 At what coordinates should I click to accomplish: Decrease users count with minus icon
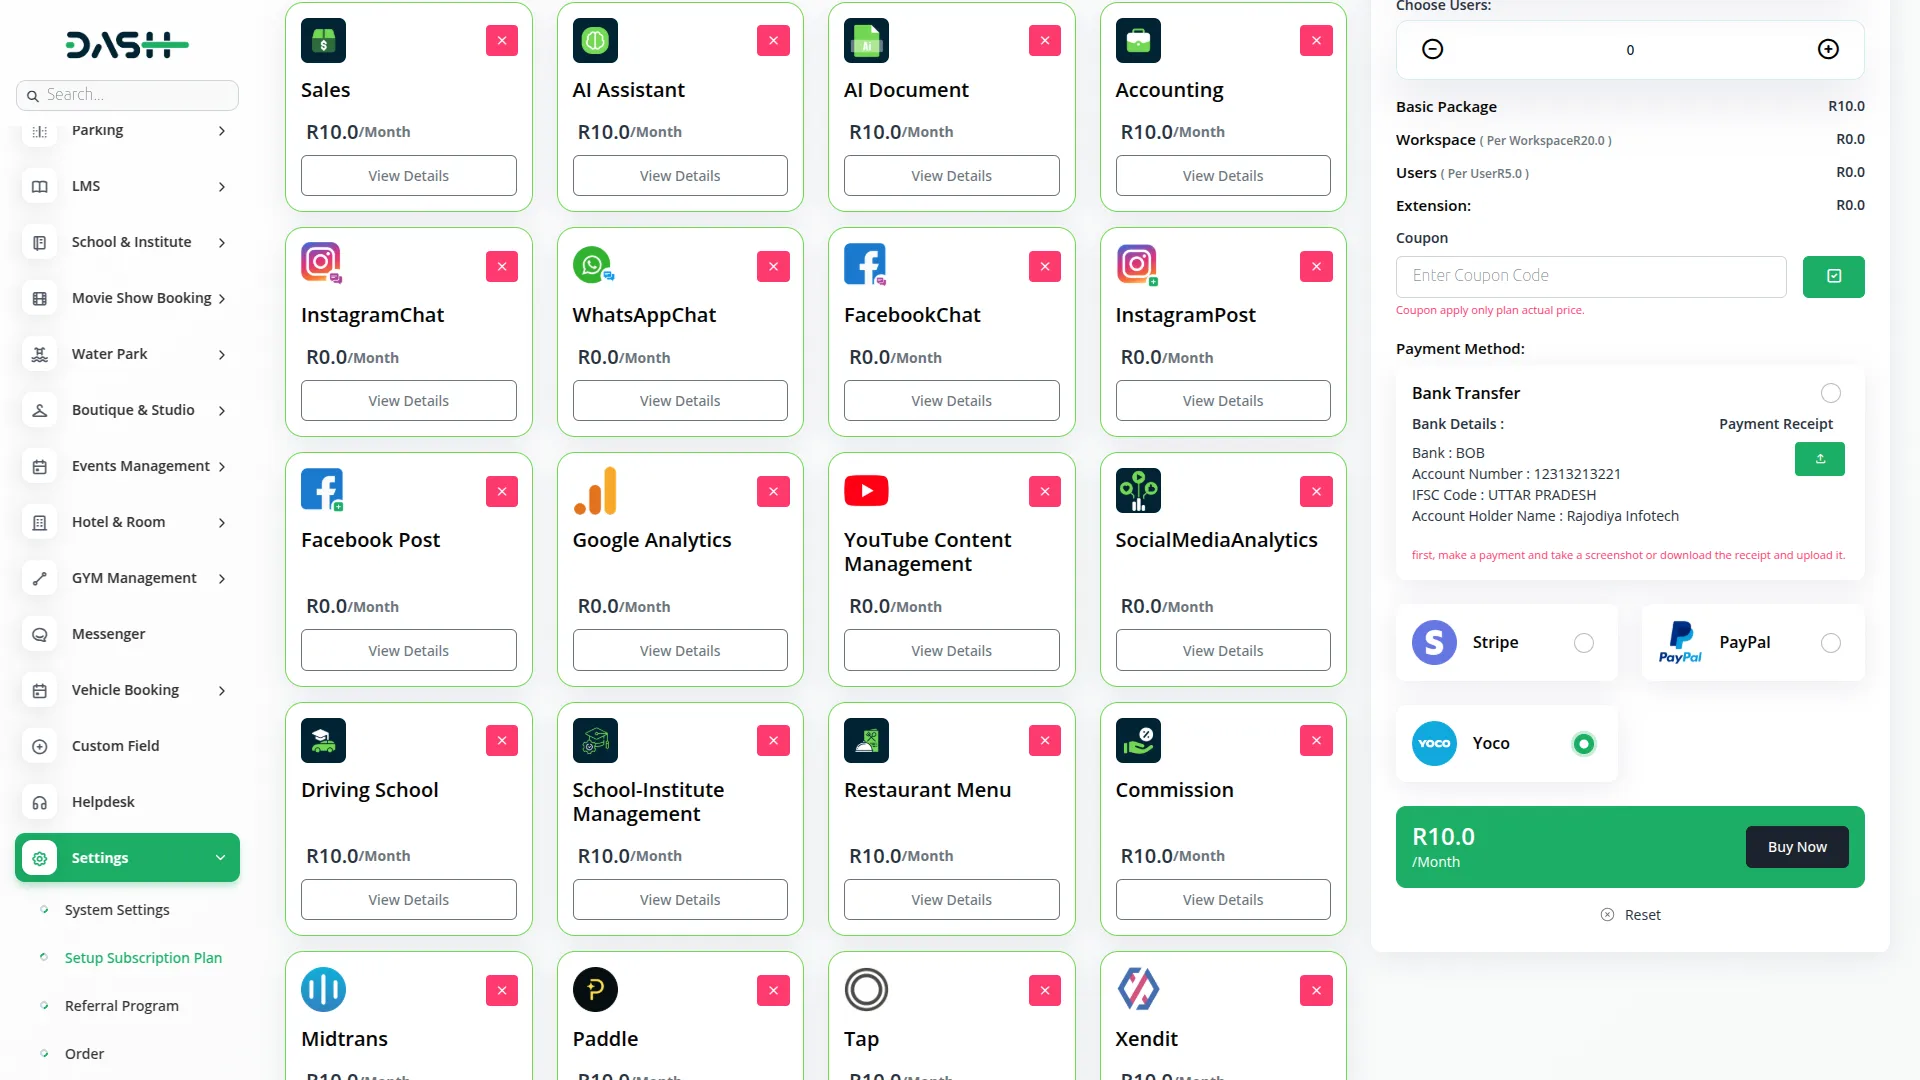coord(1432,49)
